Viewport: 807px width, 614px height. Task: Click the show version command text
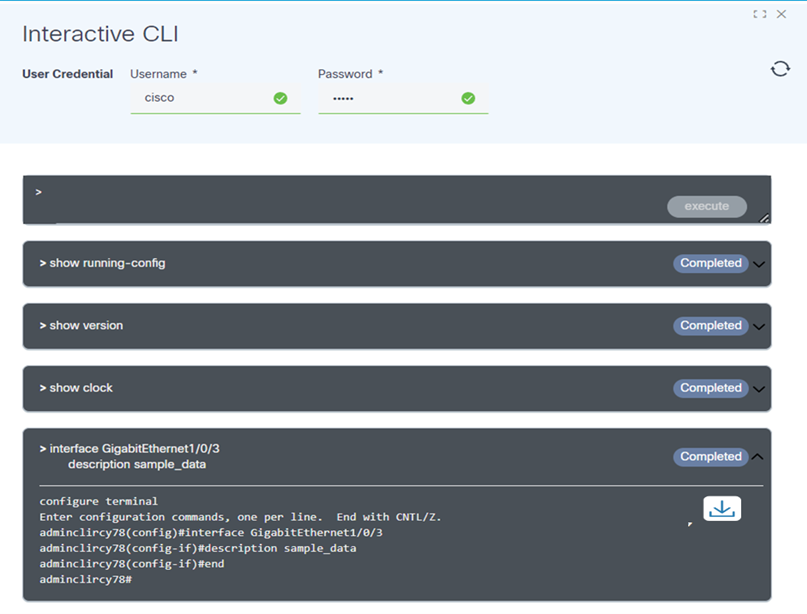click(86, 326)
